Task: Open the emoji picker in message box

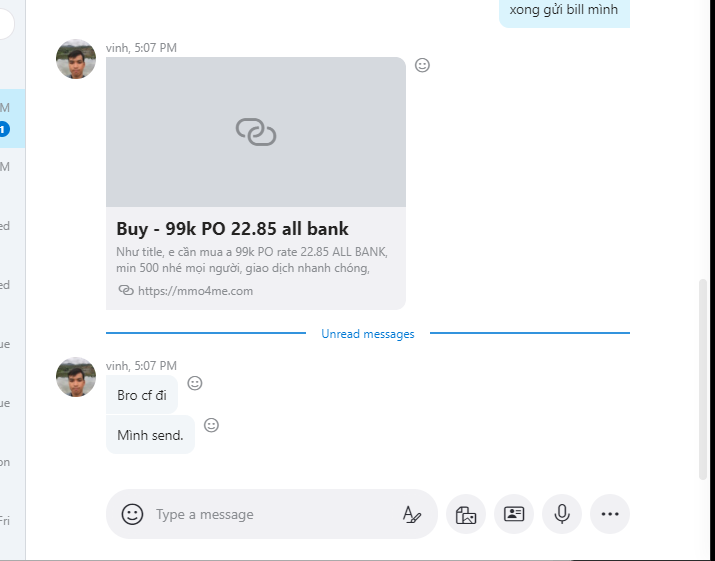Action: pyautogui.click(x=132, y=514)
